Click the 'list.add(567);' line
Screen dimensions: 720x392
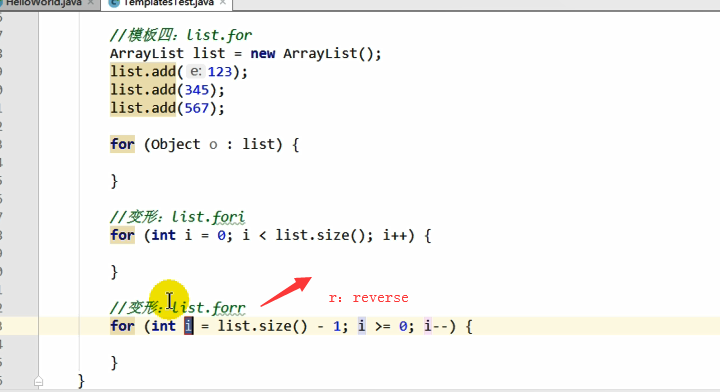167,108
